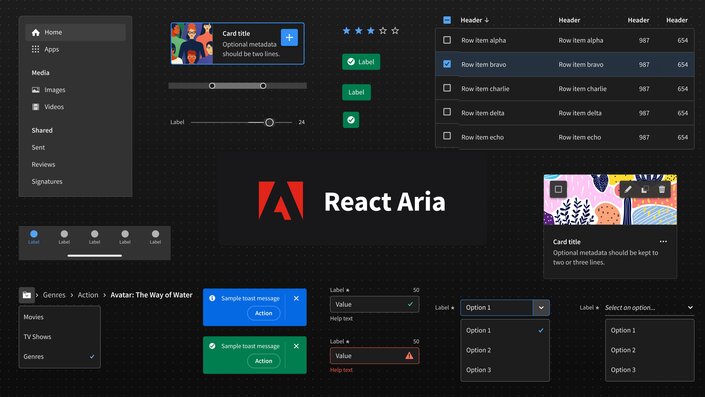Click the trash delete icon on card
The height and width of the screenshot is (397, 705).
(661, 189)
